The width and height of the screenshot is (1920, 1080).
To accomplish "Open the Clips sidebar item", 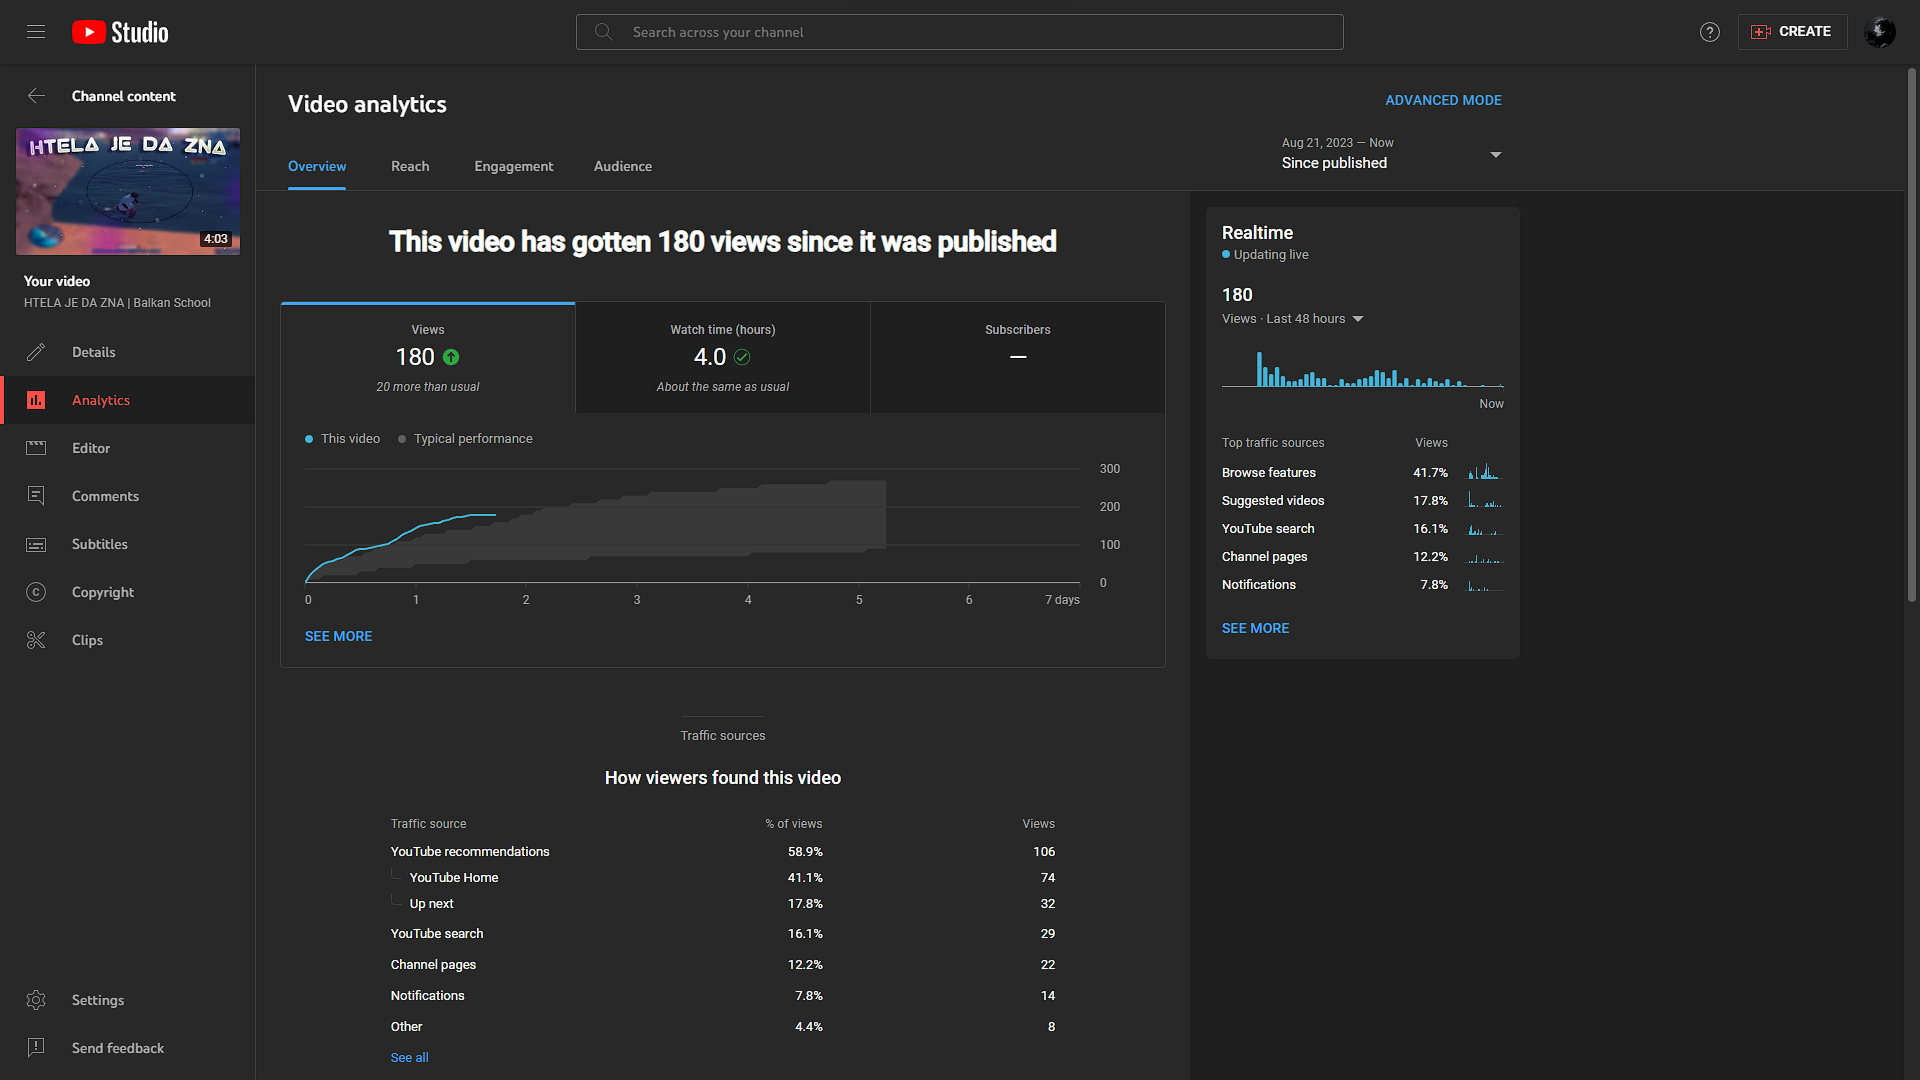I will [128, 640].
